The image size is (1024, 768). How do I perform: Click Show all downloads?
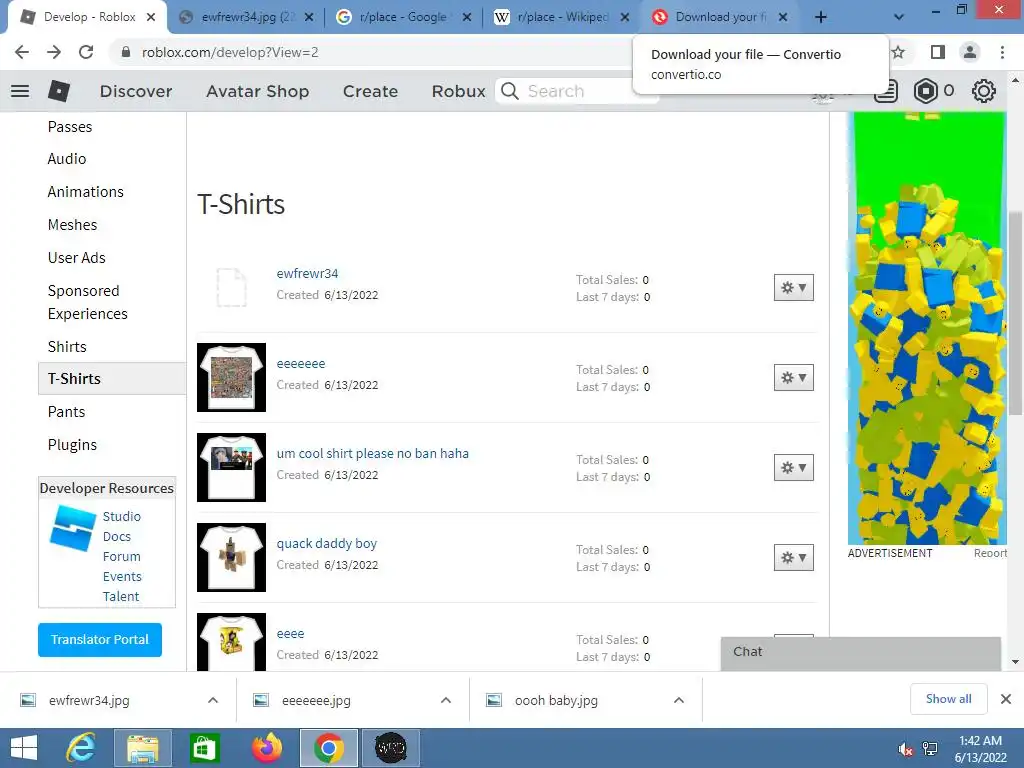pyautogui.click(x=948, y=699)
